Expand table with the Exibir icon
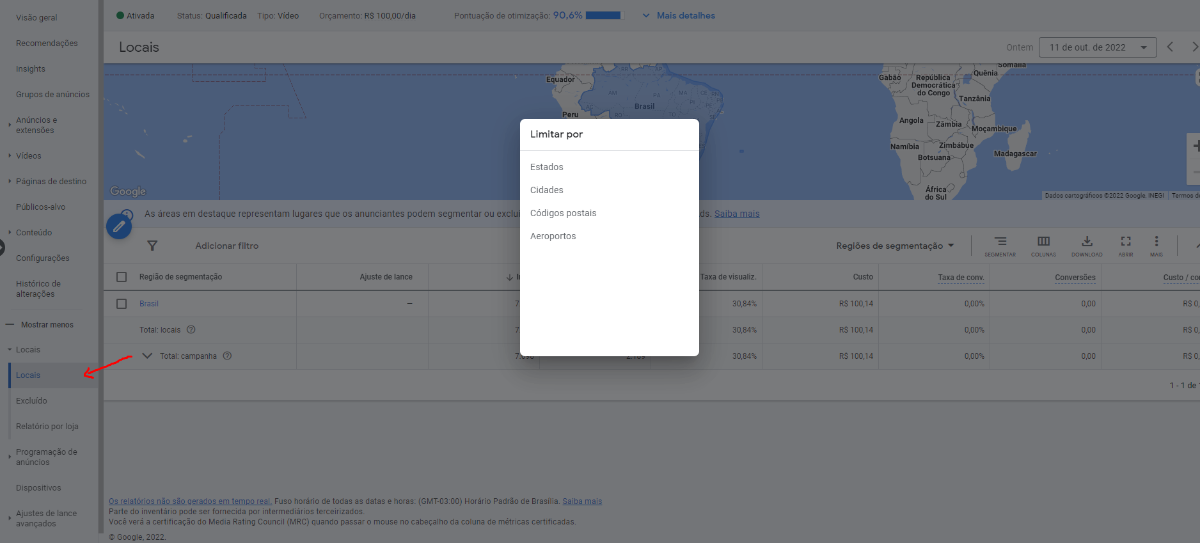Viewport: 1200px width, 543px height. click(1126, 246)
